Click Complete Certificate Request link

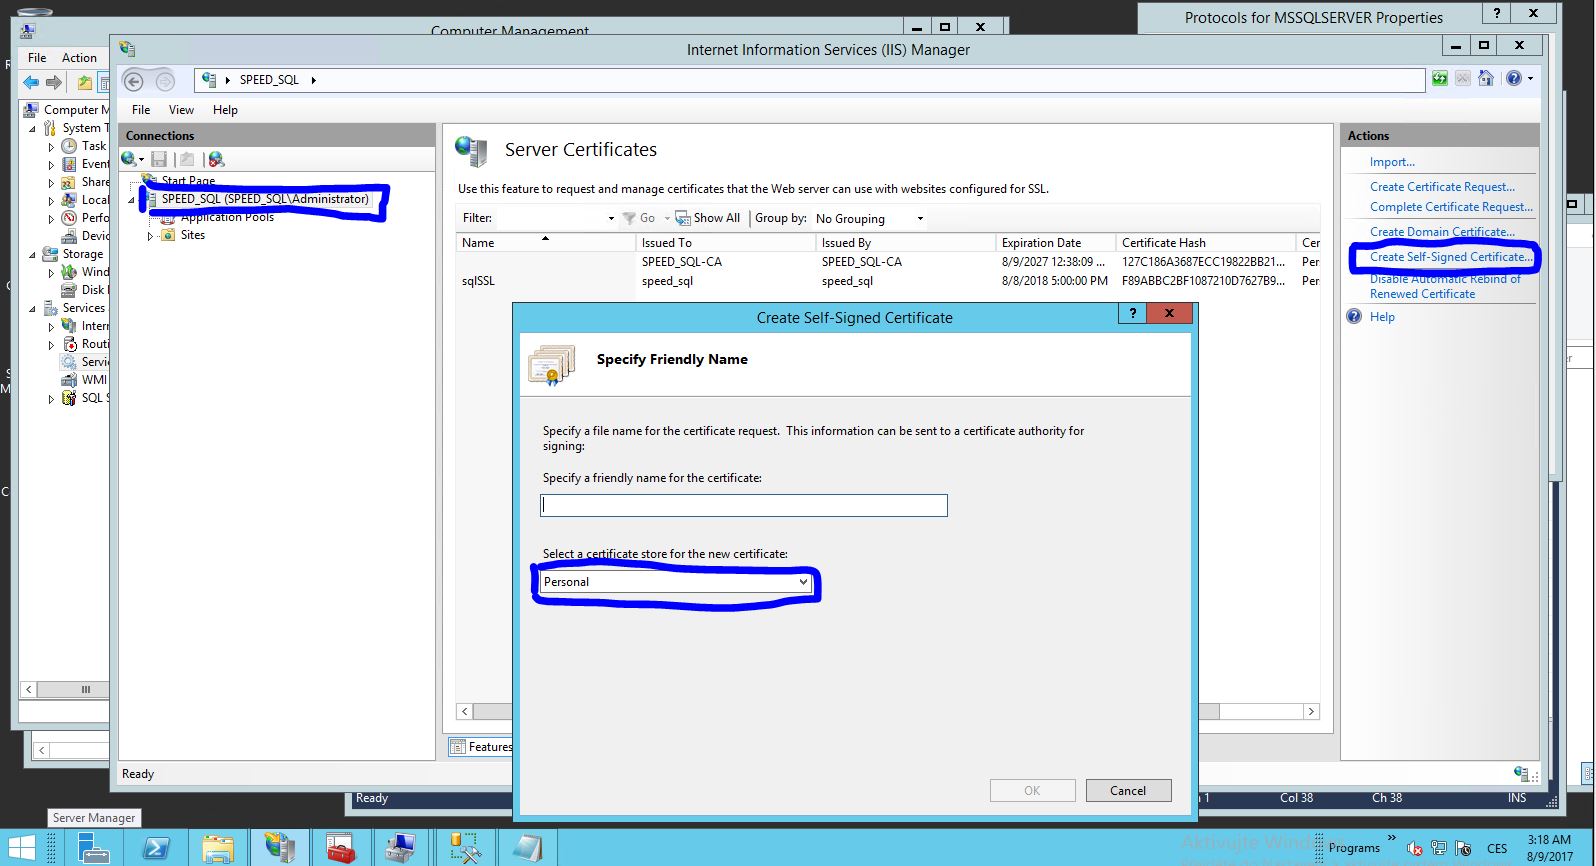click(x=1451, y=207)
